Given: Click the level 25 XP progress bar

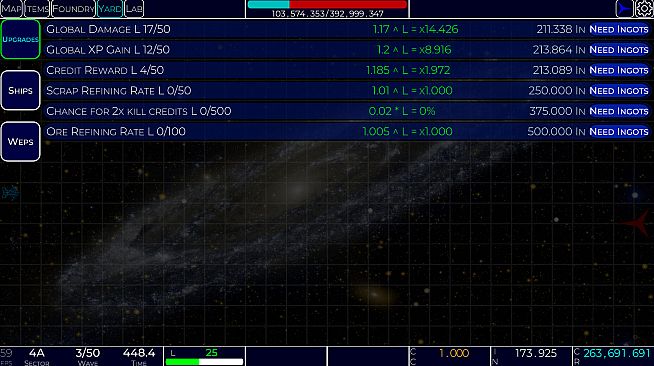Looking at the screenshot, I should (x=204, y=361).
